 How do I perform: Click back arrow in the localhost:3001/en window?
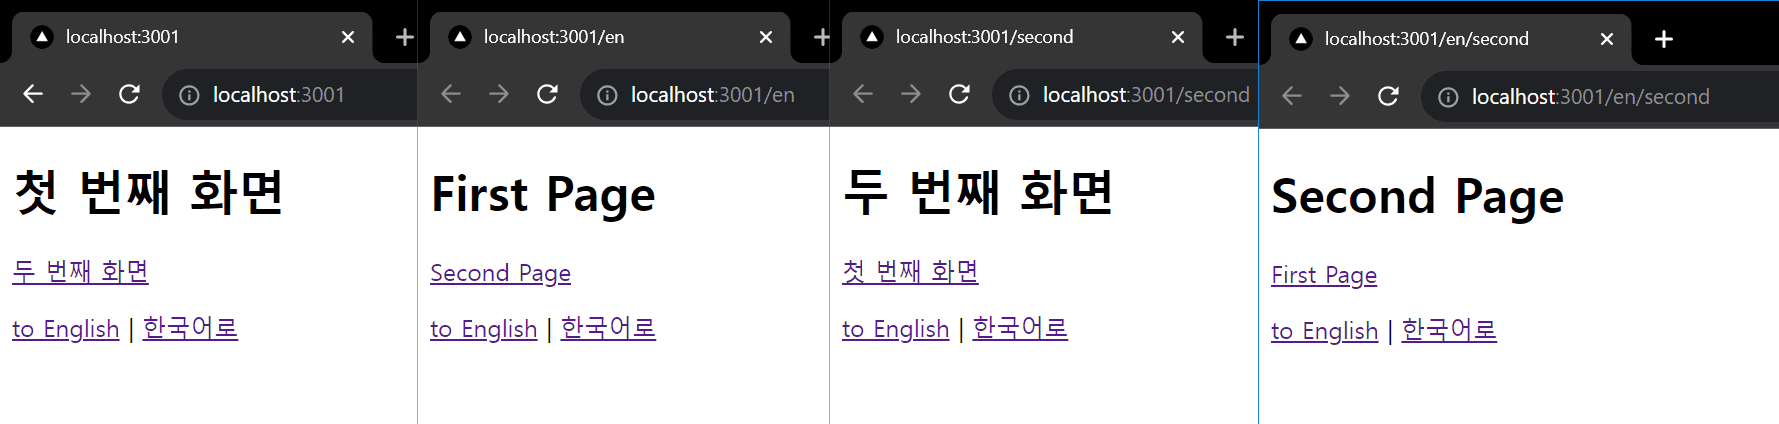(x=451, y=94)
